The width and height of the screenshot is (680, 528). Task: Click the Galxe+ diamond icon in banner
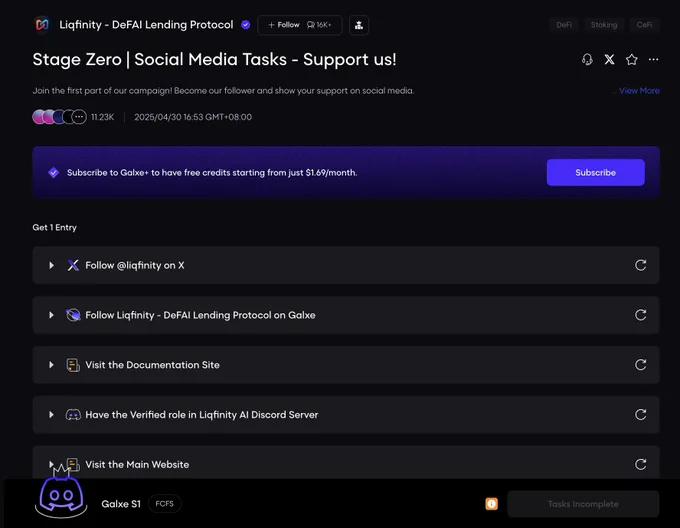(53, 173)
